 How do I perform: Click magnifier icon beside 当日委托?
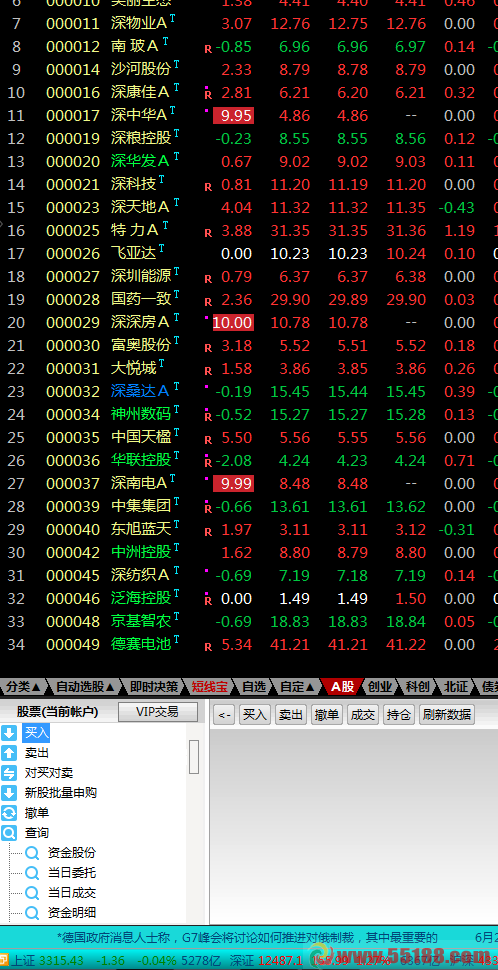pyautogui.click(x=32, y=873)
